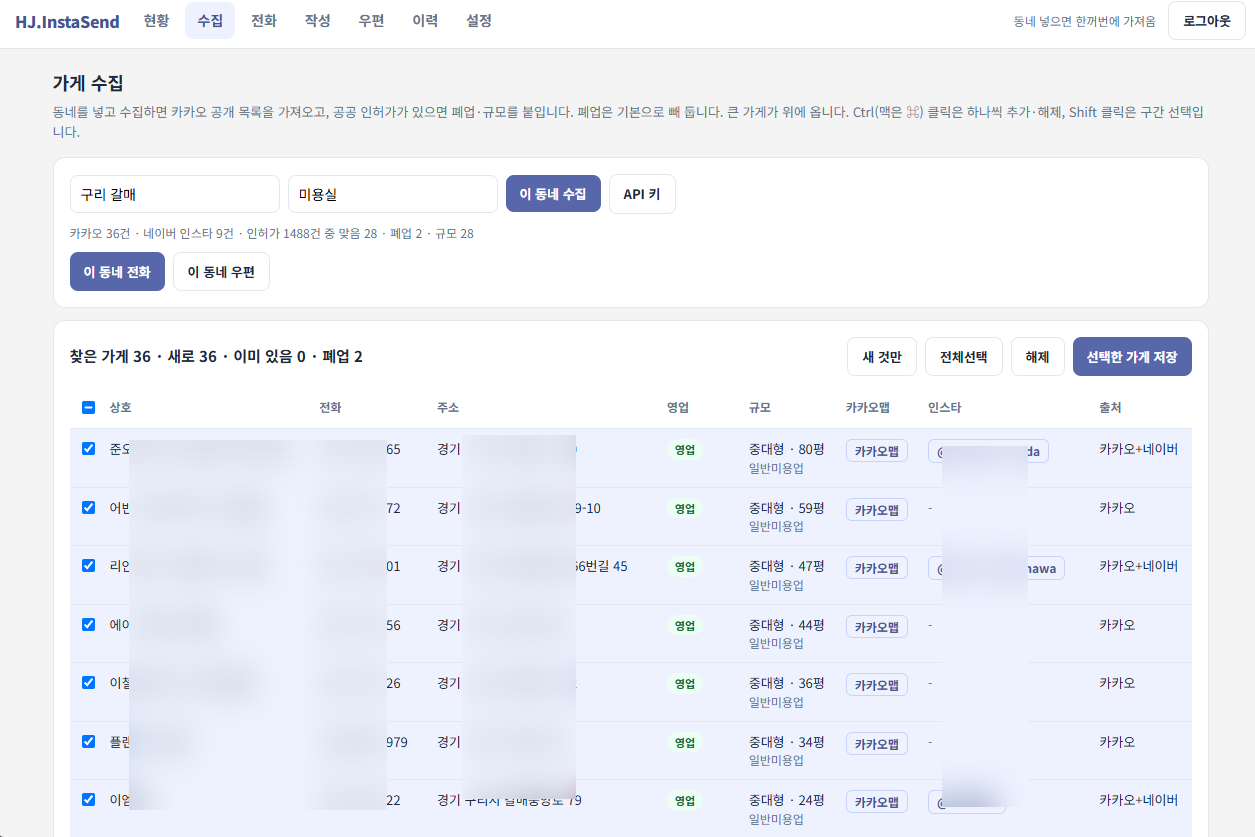1255x837 pixels.
Task: Click the 주소 column header
Action: click(x=448, y=408)
